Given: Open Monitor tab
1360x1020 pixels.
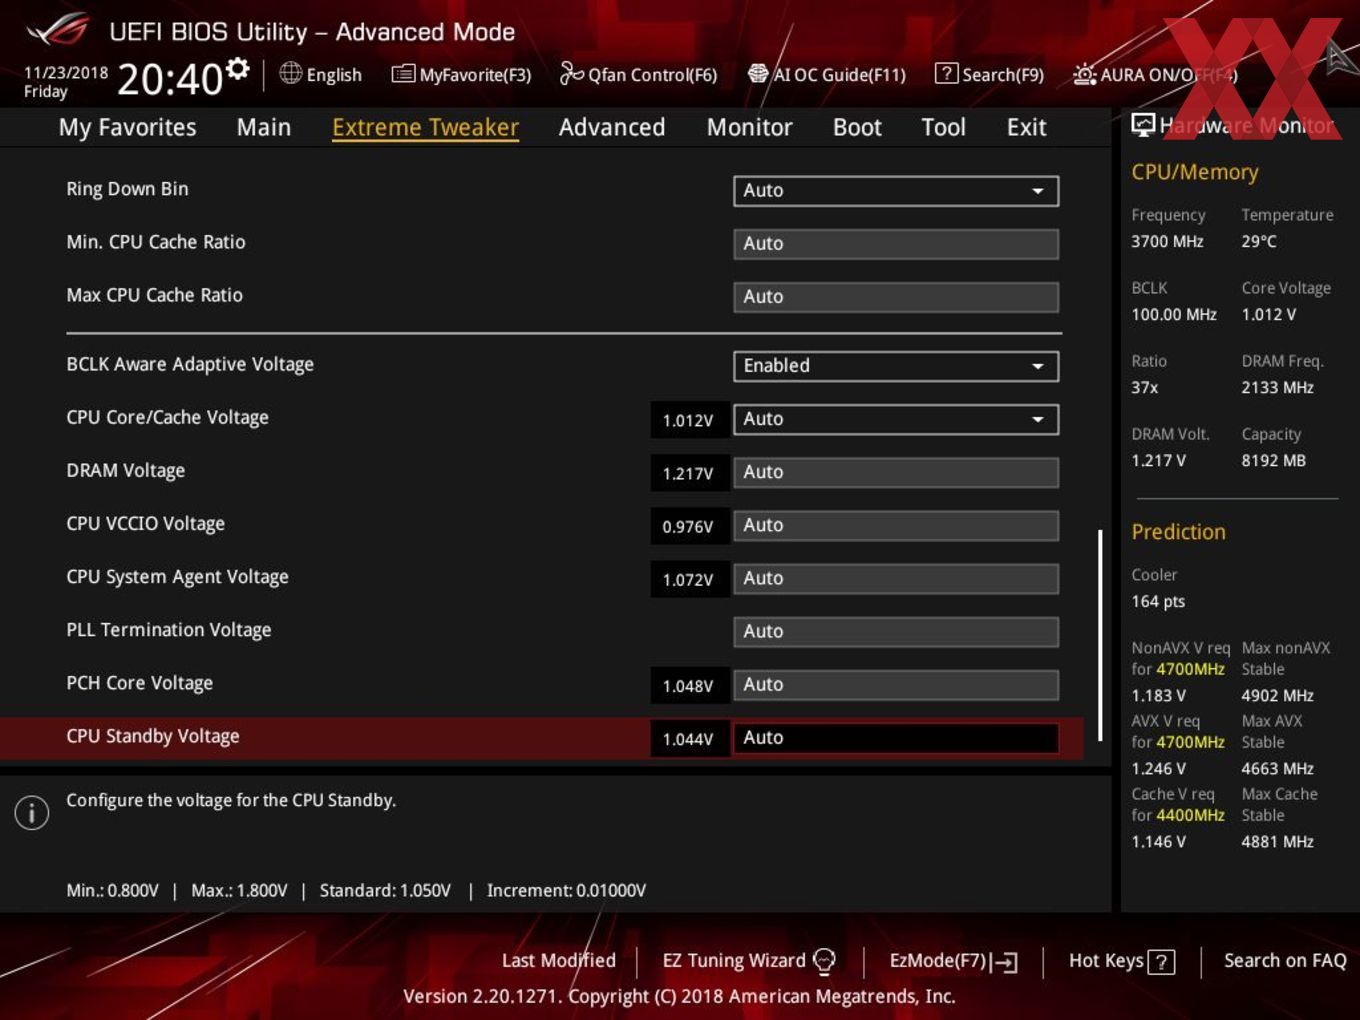Looking at the screenshot, I should [x=749, y=127].
